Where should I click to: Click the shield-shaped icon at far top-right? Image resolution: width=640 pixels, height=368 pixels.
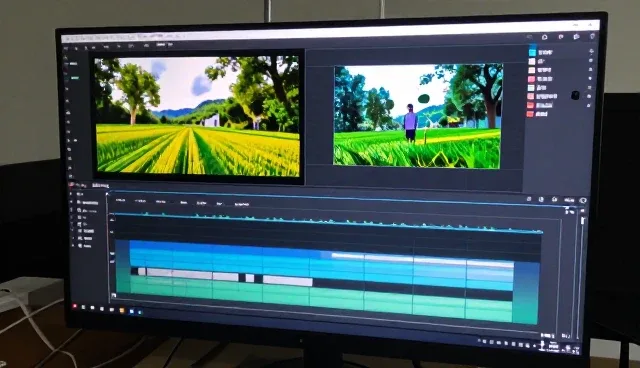tap(593, 36)
